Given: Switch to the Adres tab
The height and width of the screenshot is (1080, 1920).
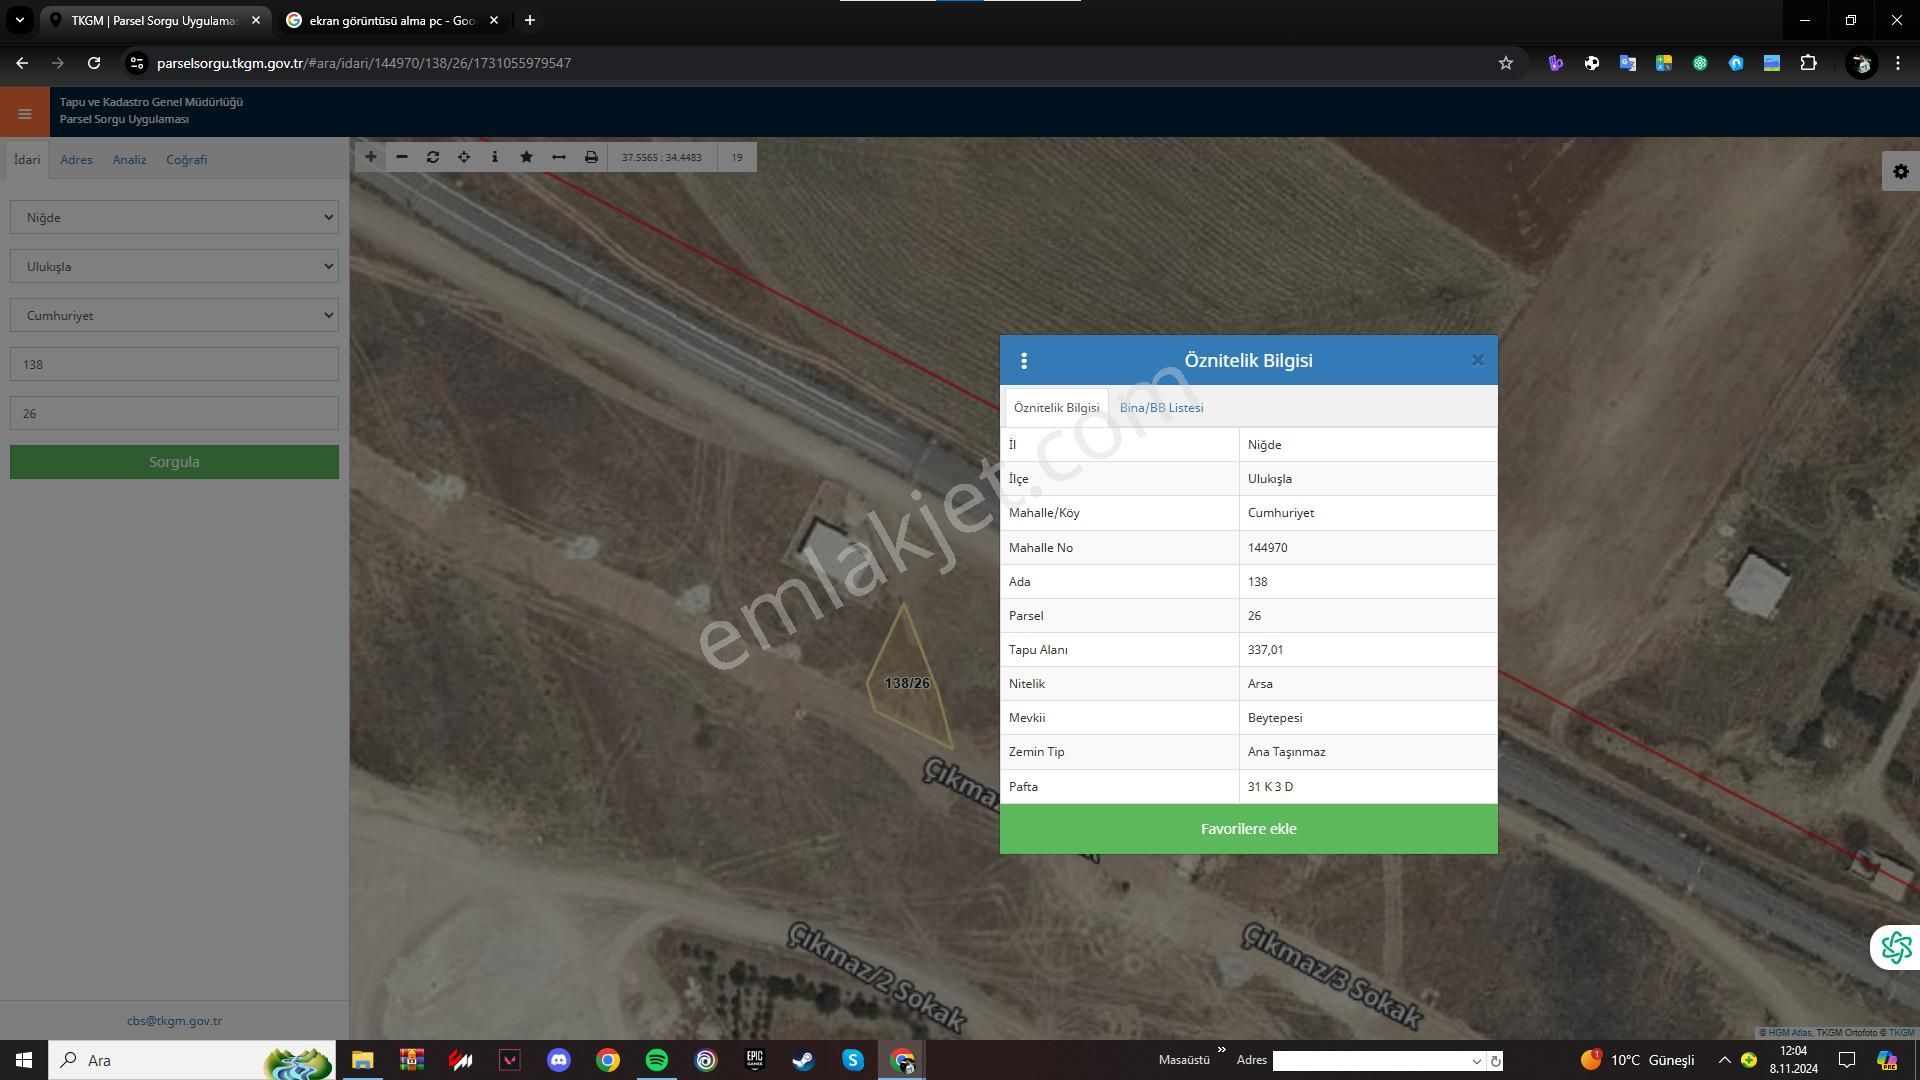Looking at the screenshot, I should (x=76, y=159).
